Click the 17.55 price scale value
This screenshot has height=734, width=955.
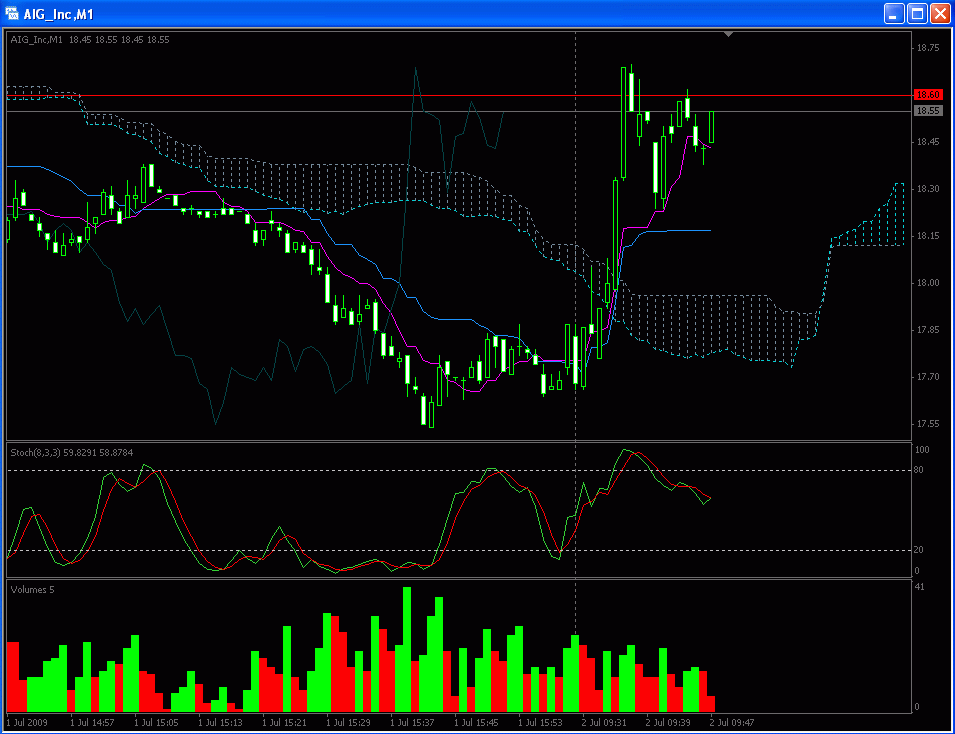[928, 424]
